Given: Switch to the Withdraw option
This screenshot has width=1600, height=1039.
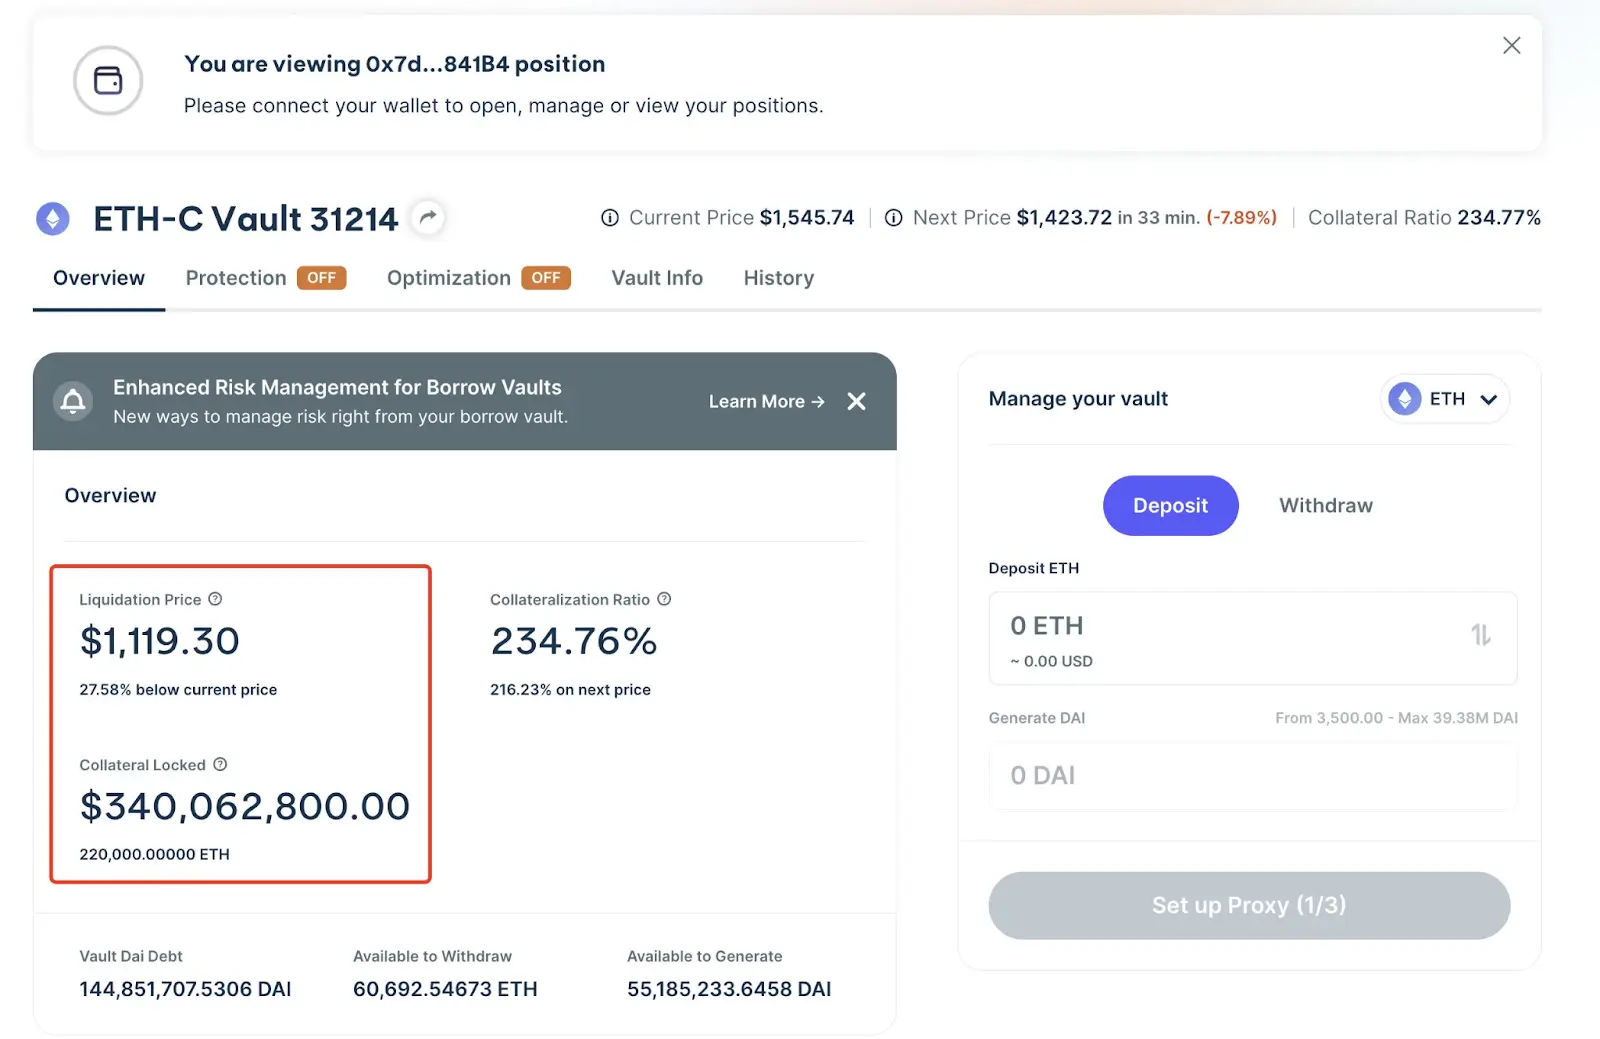Looking at the screenshot, I should coord(1325,505).
